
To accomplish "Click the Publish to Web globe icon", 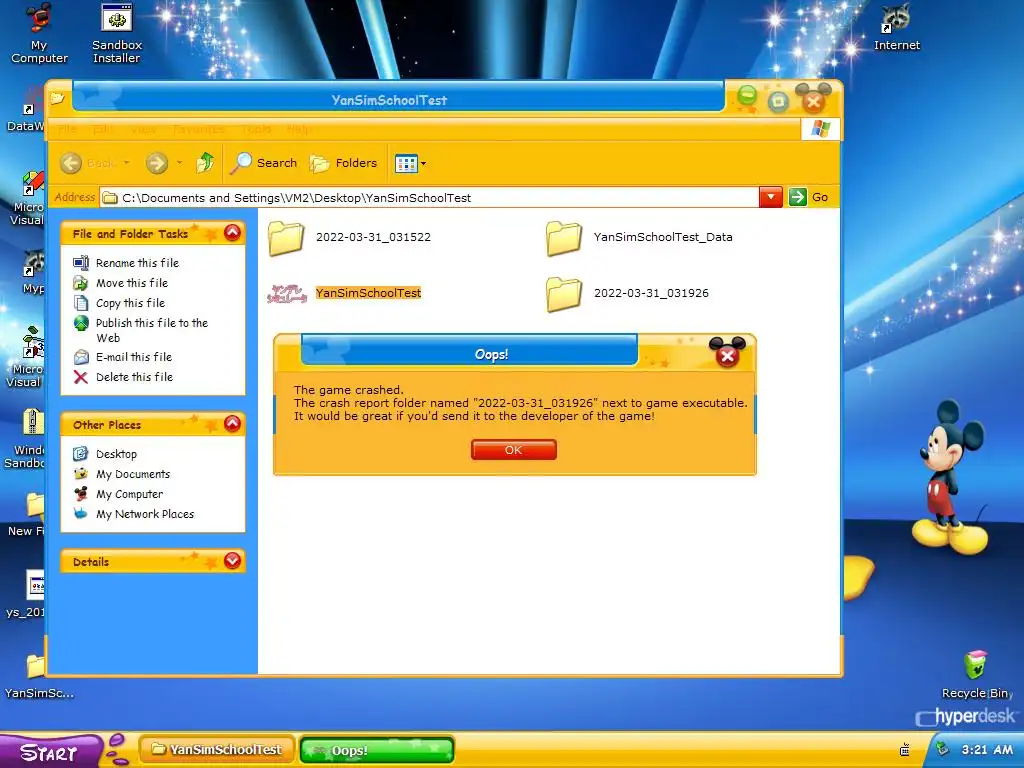I will 81,323.
